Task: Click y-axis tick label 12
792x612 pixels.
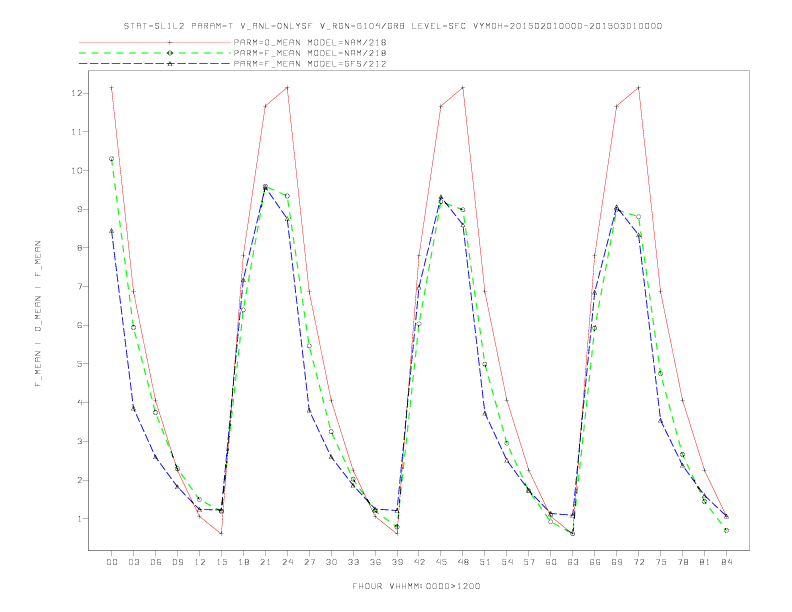Action: (x=76, y=93)
